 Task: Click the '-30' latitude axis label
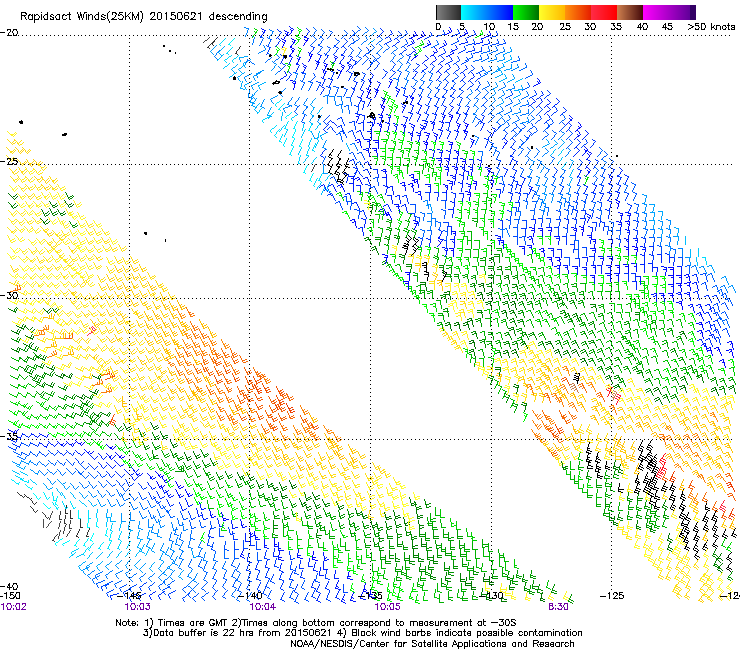coord(9,295)
